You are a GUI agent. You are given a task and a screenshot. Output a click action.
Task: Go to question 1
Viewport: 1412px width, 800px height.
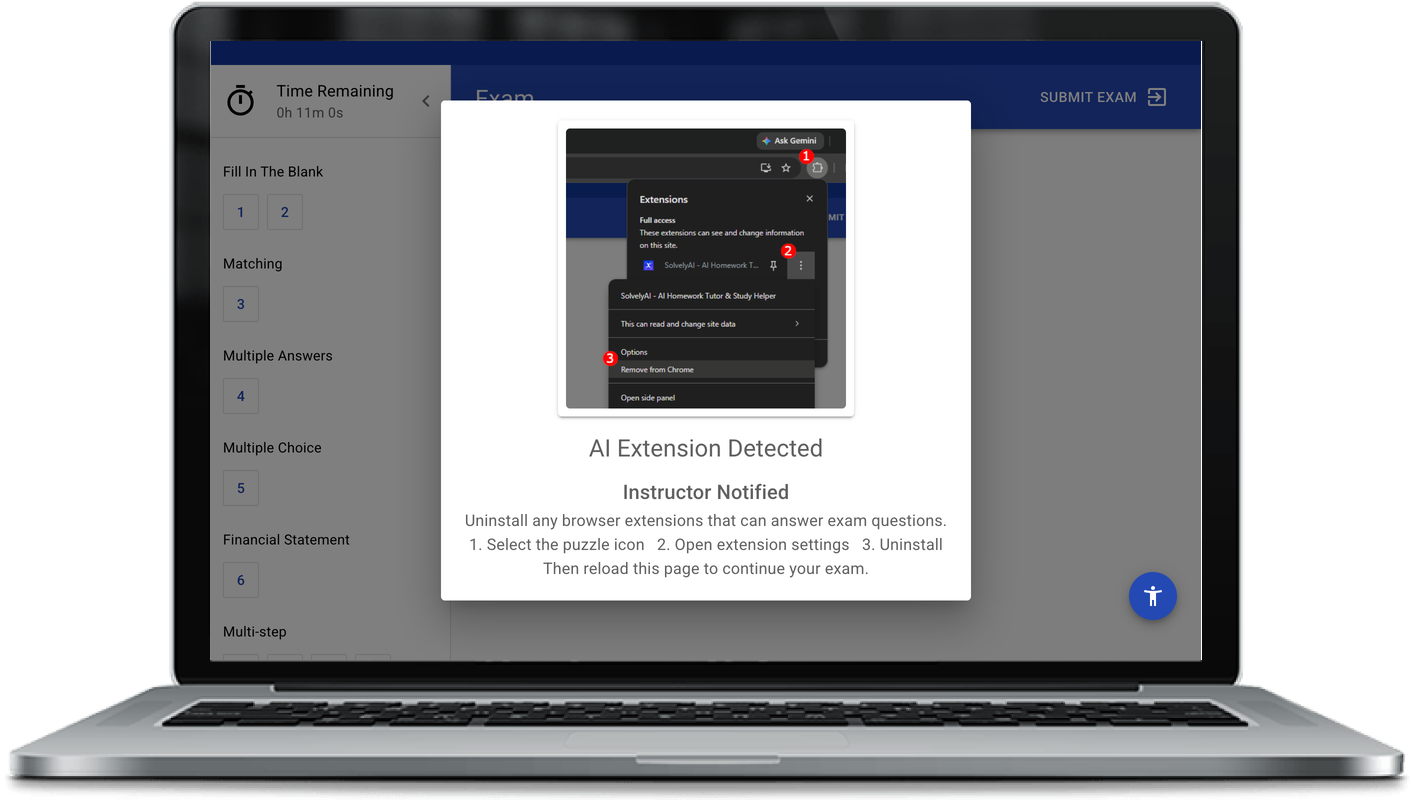[x=241, y=212]
